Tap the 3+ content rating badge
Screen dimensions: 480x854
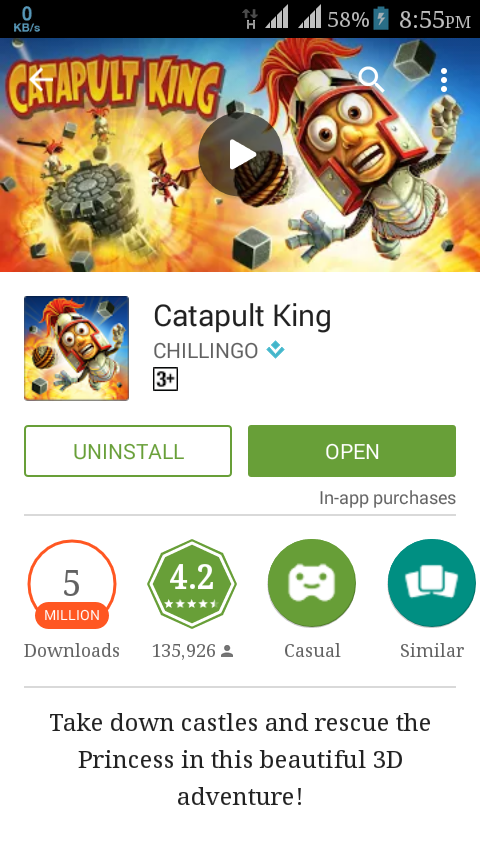click(165, 379)
